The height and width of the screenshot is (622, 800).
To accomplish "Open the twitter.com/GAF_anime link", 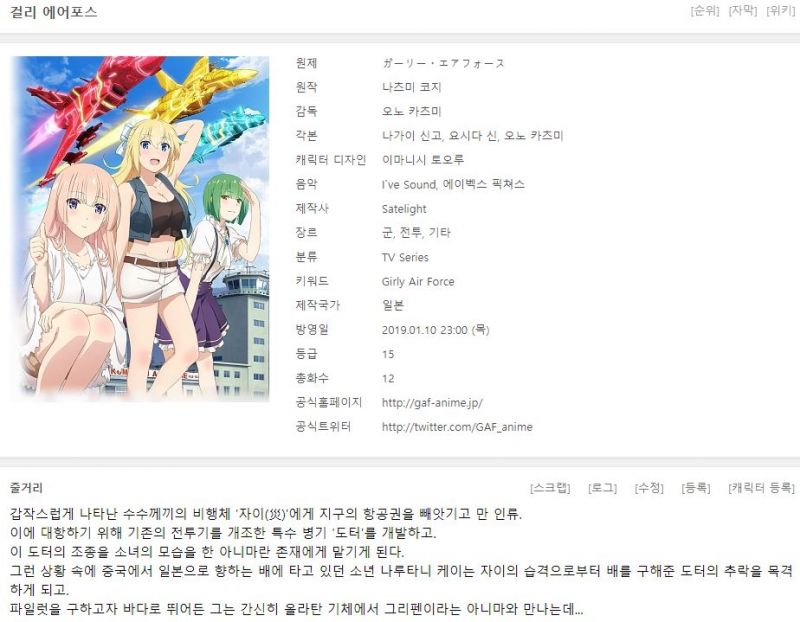I will (x=457, y=427).
